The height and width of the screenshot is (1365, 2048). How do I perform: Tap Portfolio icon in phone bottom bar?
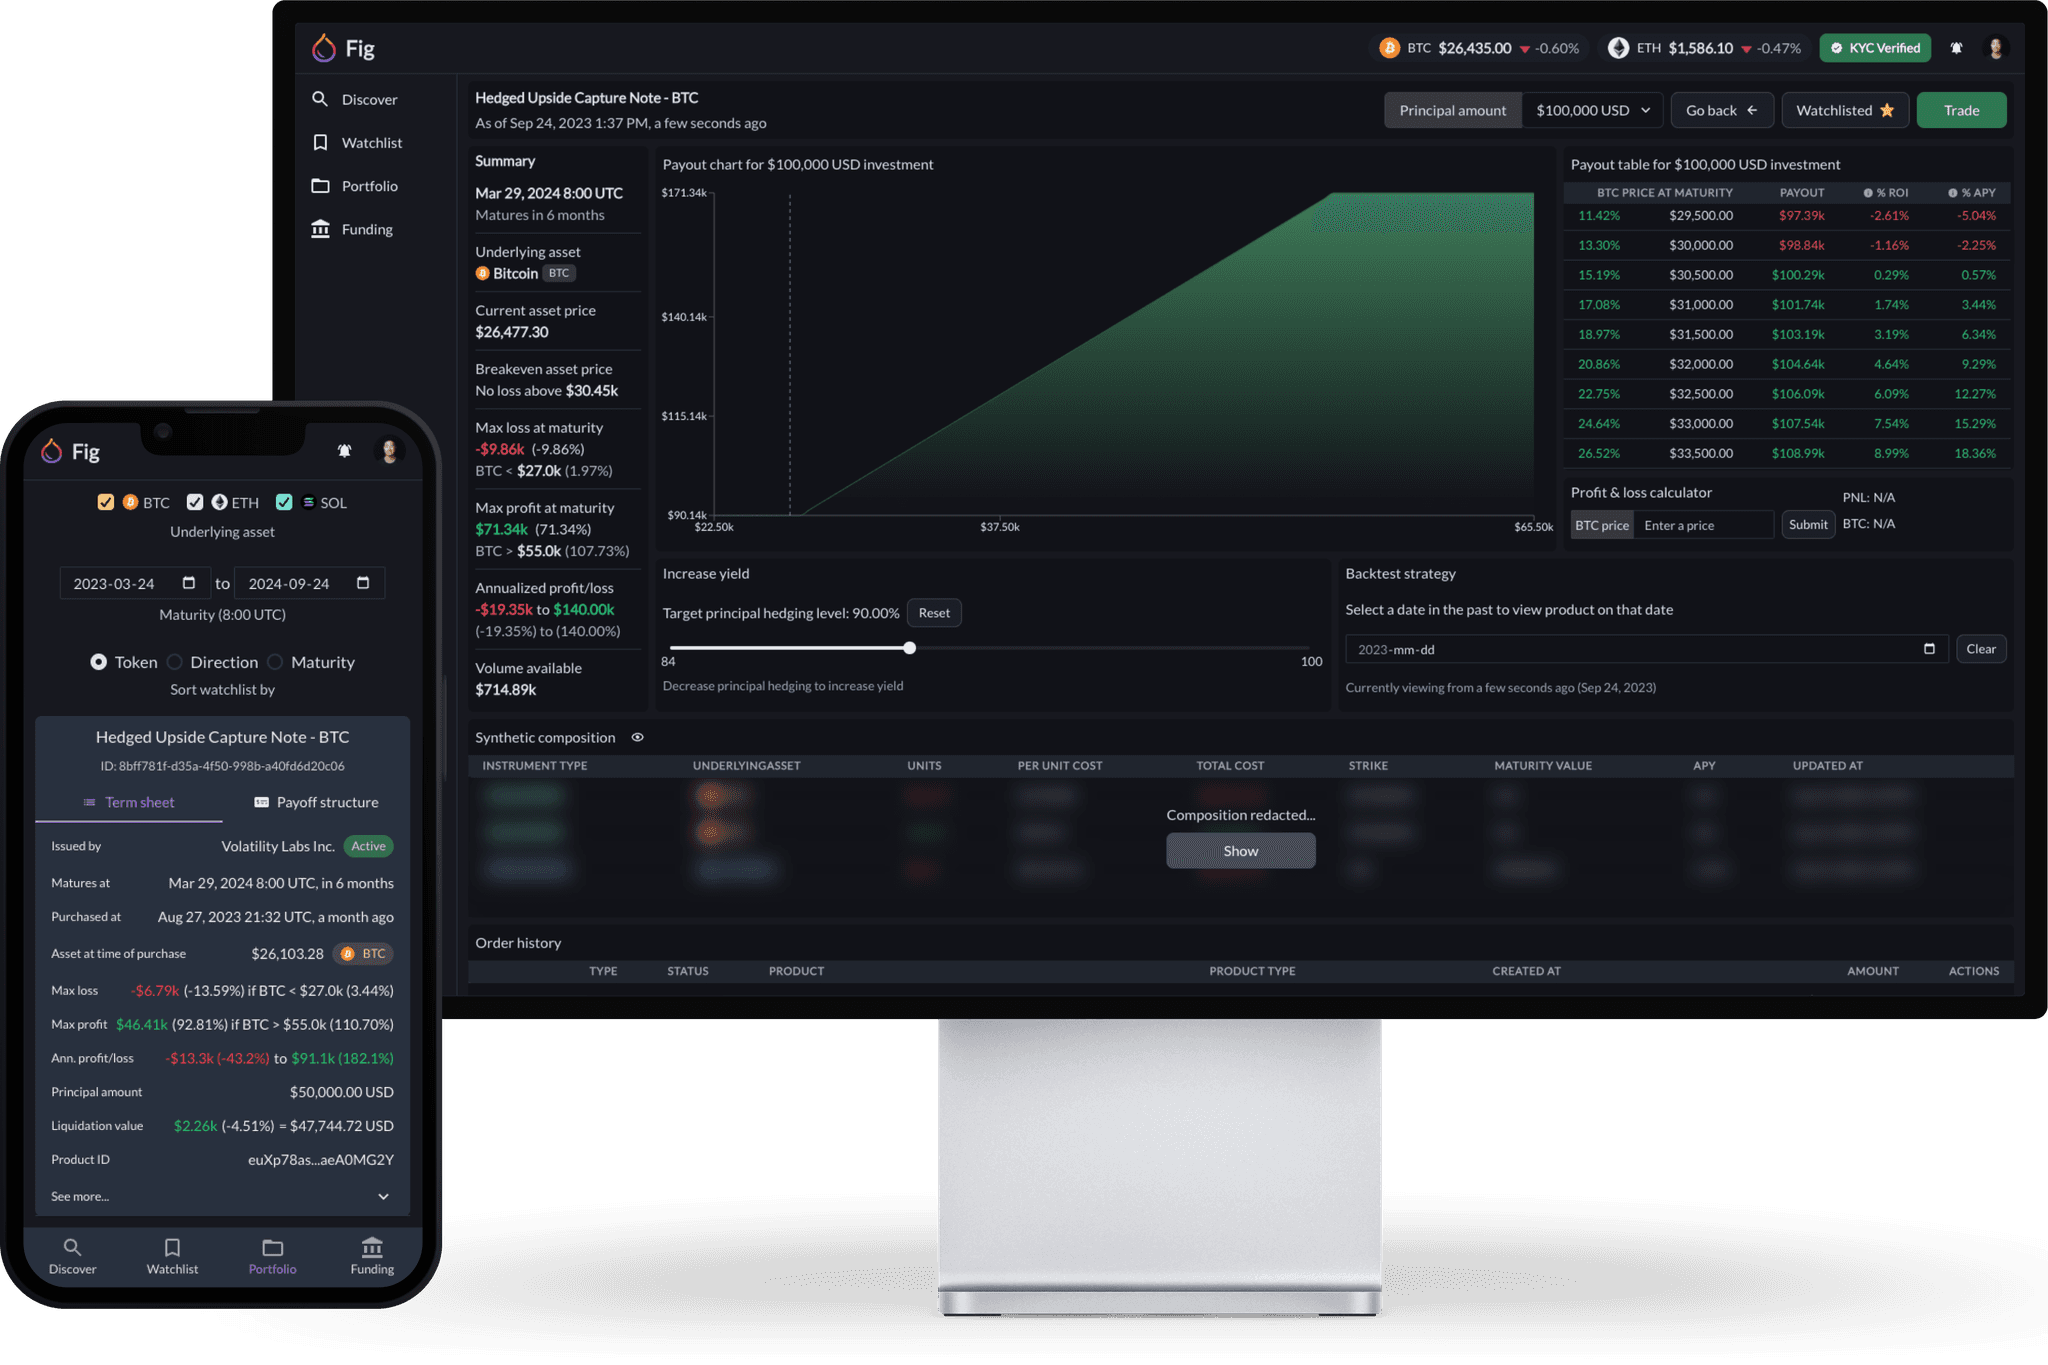[272, 1247]
